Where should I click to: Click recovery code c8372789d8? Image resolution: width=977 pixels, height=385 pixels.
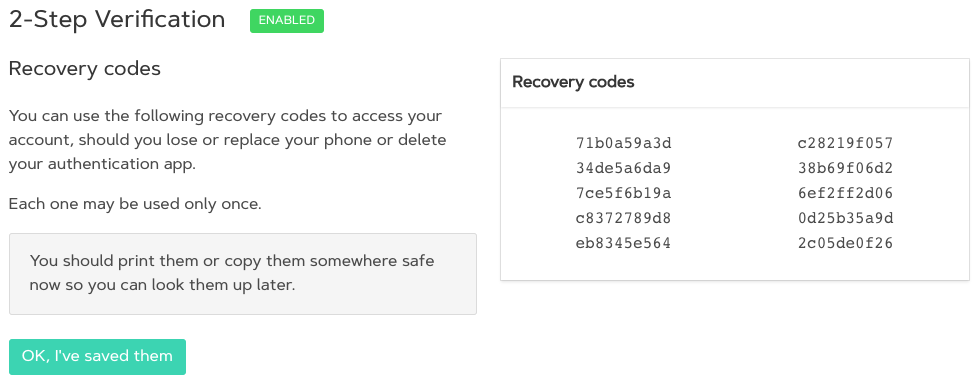pyautogui.click(x=624, y=218)
